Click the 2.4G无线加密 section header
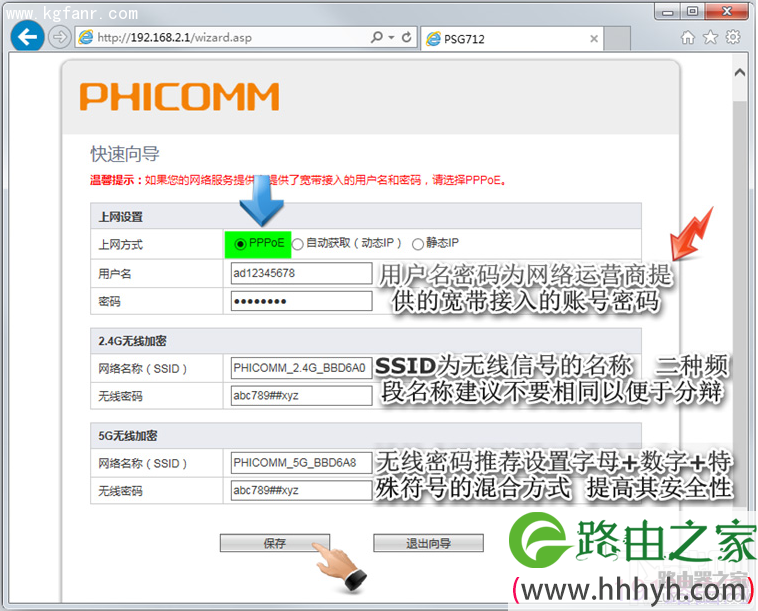 (x=366, y=341)
